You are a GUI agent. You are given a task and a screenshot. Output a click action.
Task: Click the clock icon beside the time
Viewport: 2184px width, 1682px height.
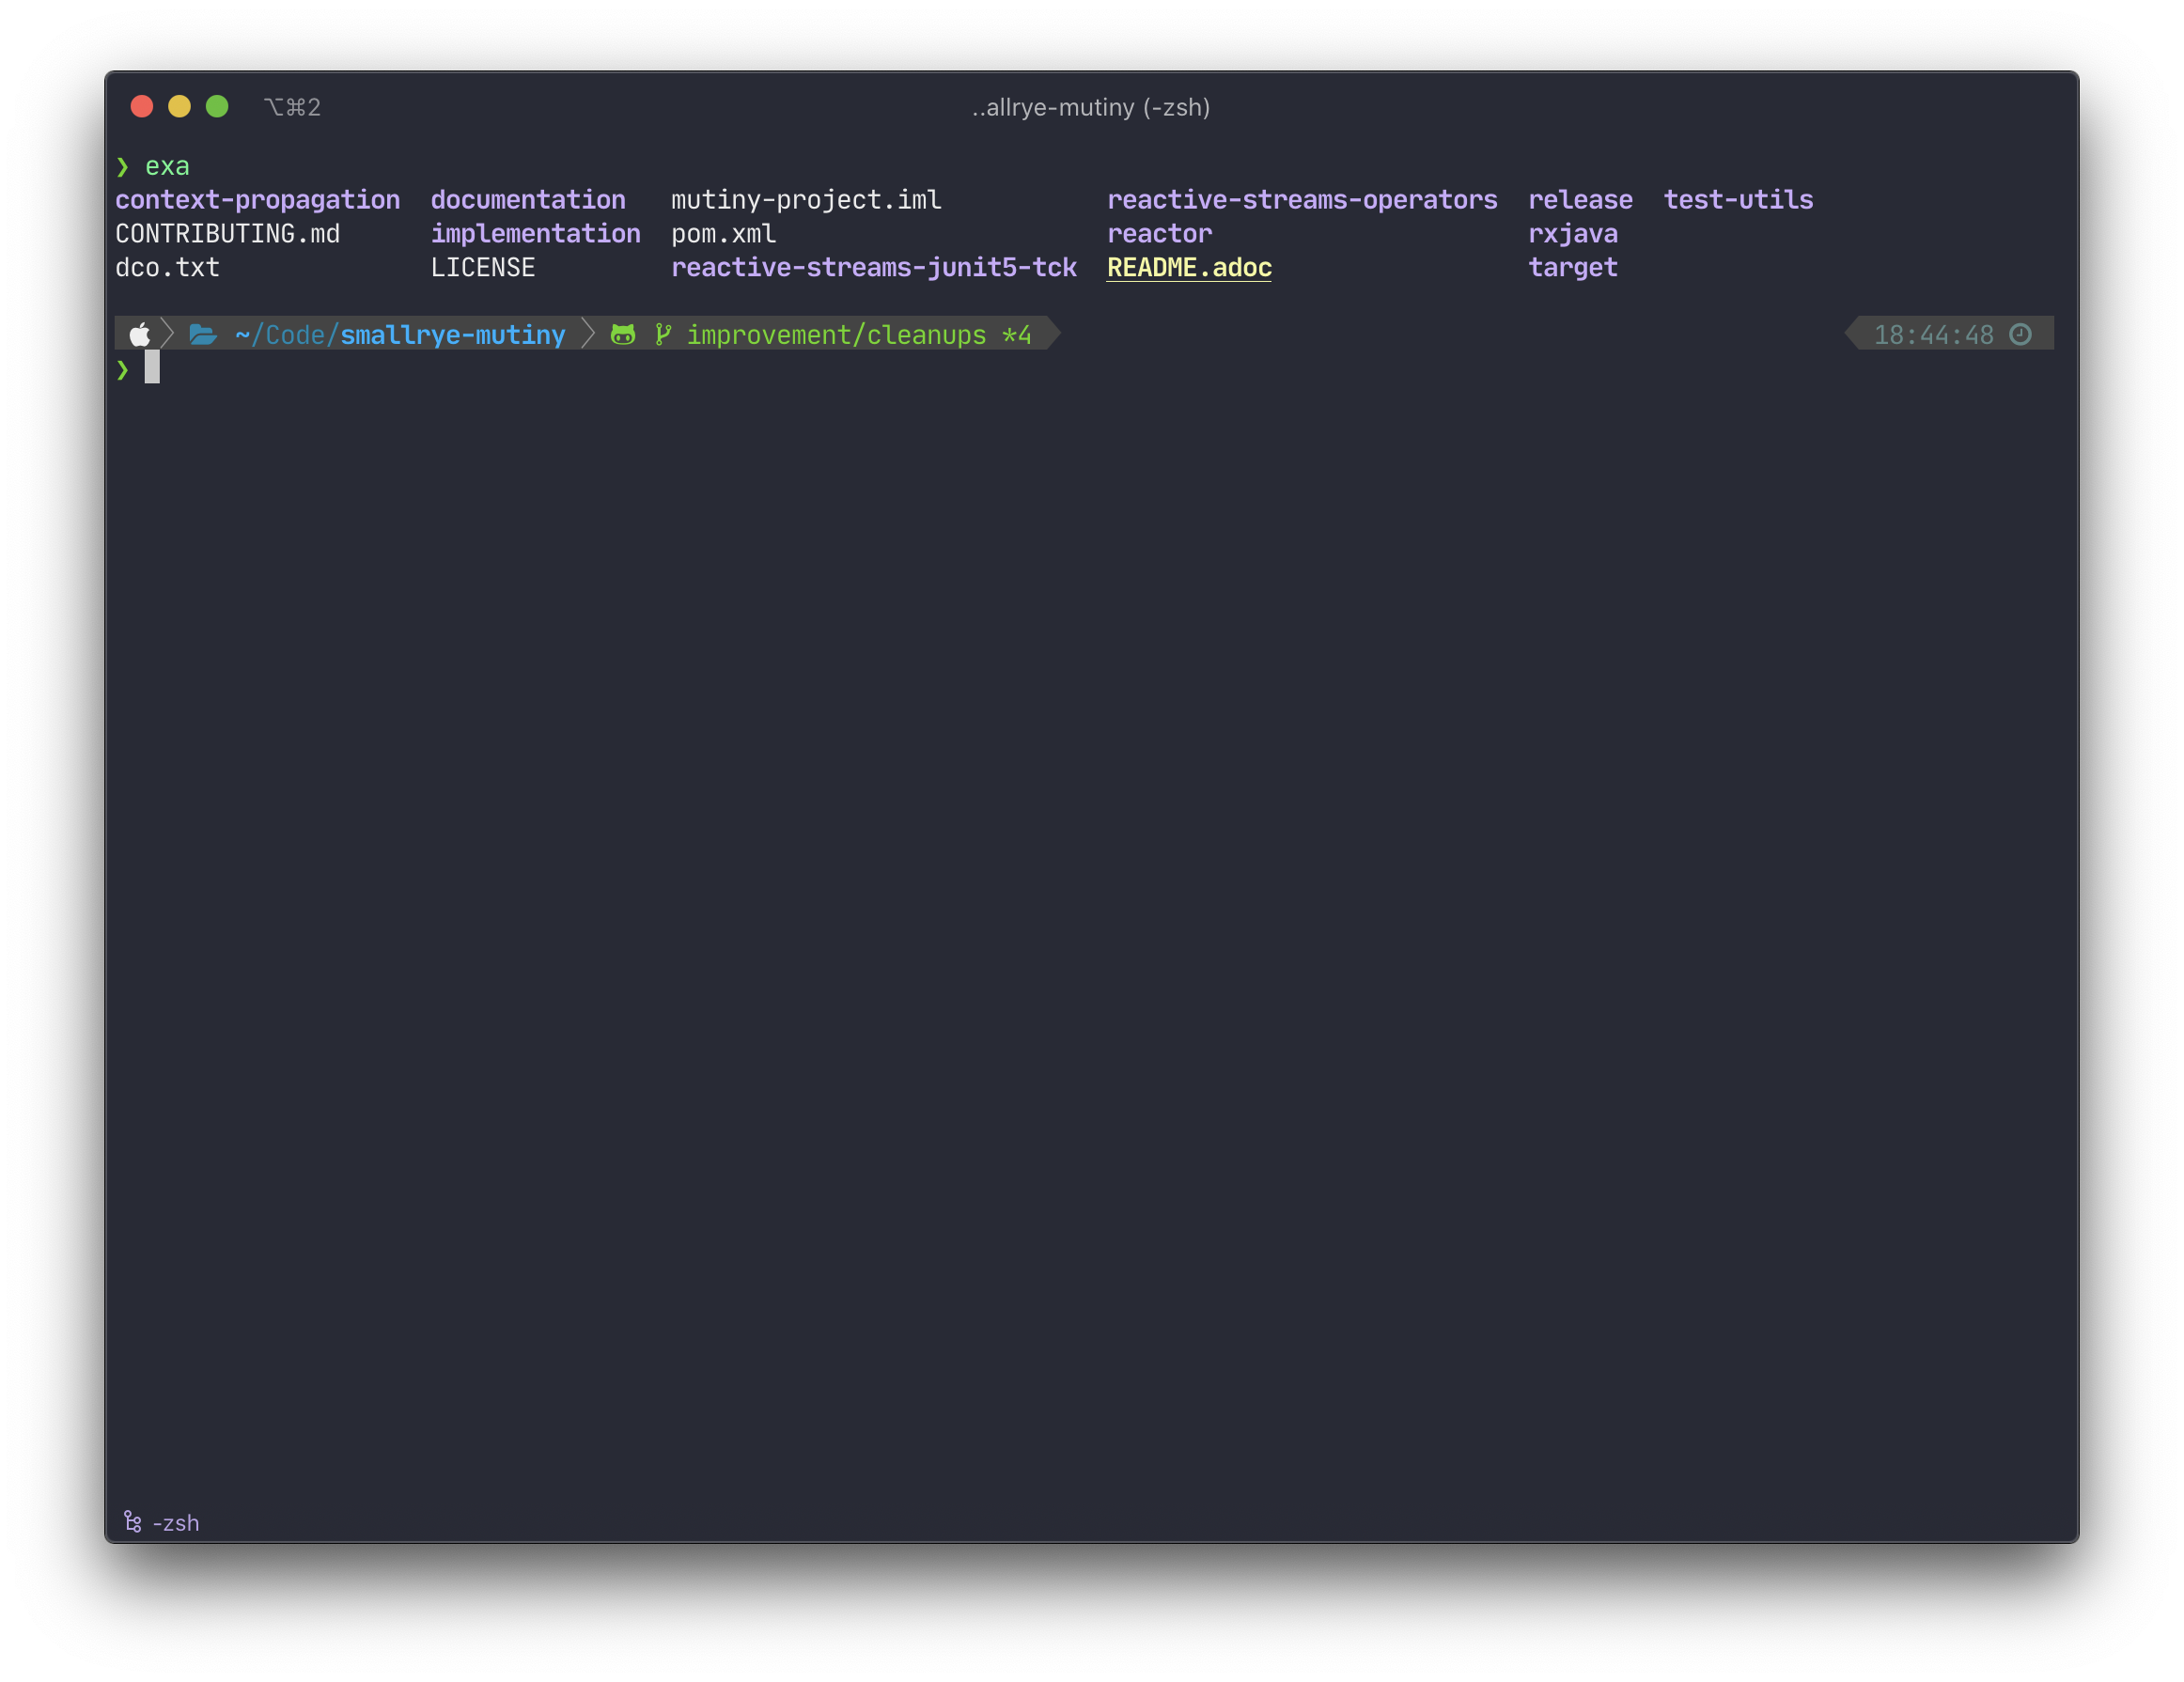[2020, 334]
